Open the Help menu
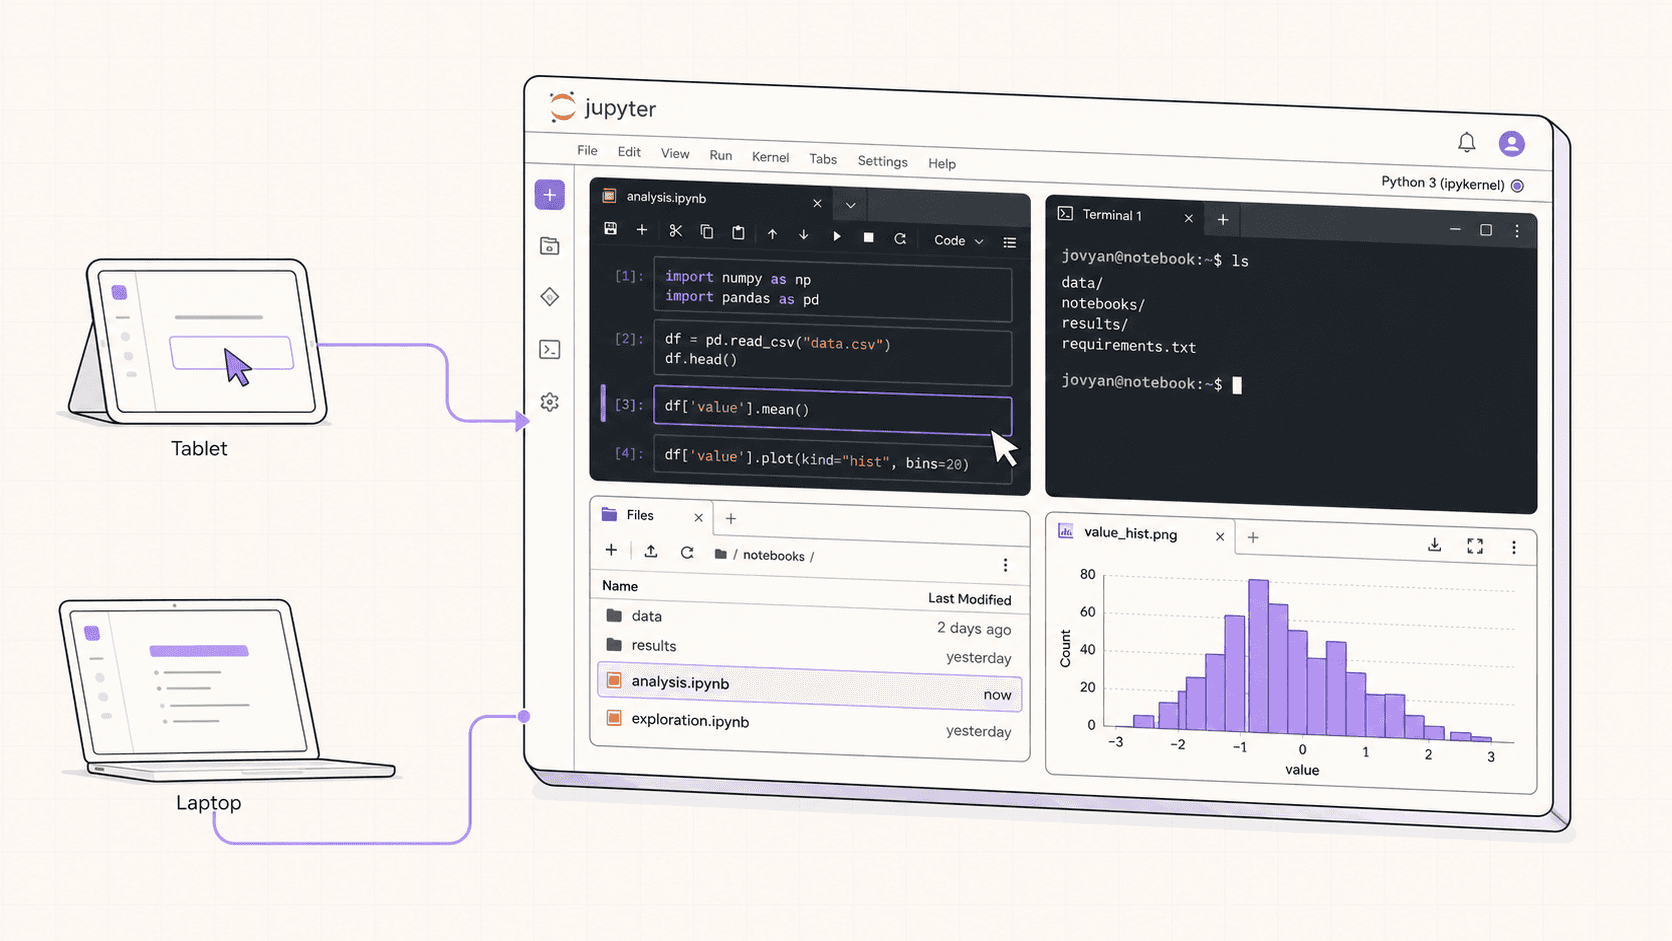This screenshot has height=941, width=1672. [x=942, y=164]
